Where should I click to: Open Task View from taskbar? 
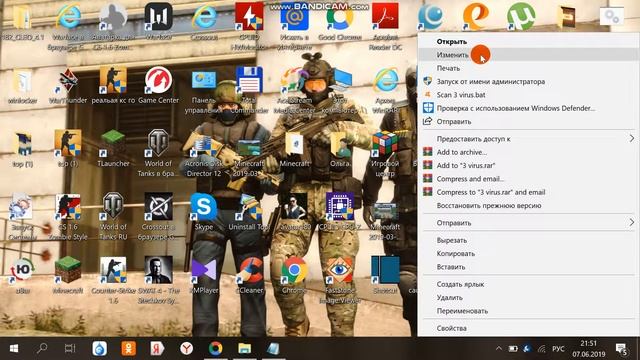pyautogui.click(x=70, y=349)
